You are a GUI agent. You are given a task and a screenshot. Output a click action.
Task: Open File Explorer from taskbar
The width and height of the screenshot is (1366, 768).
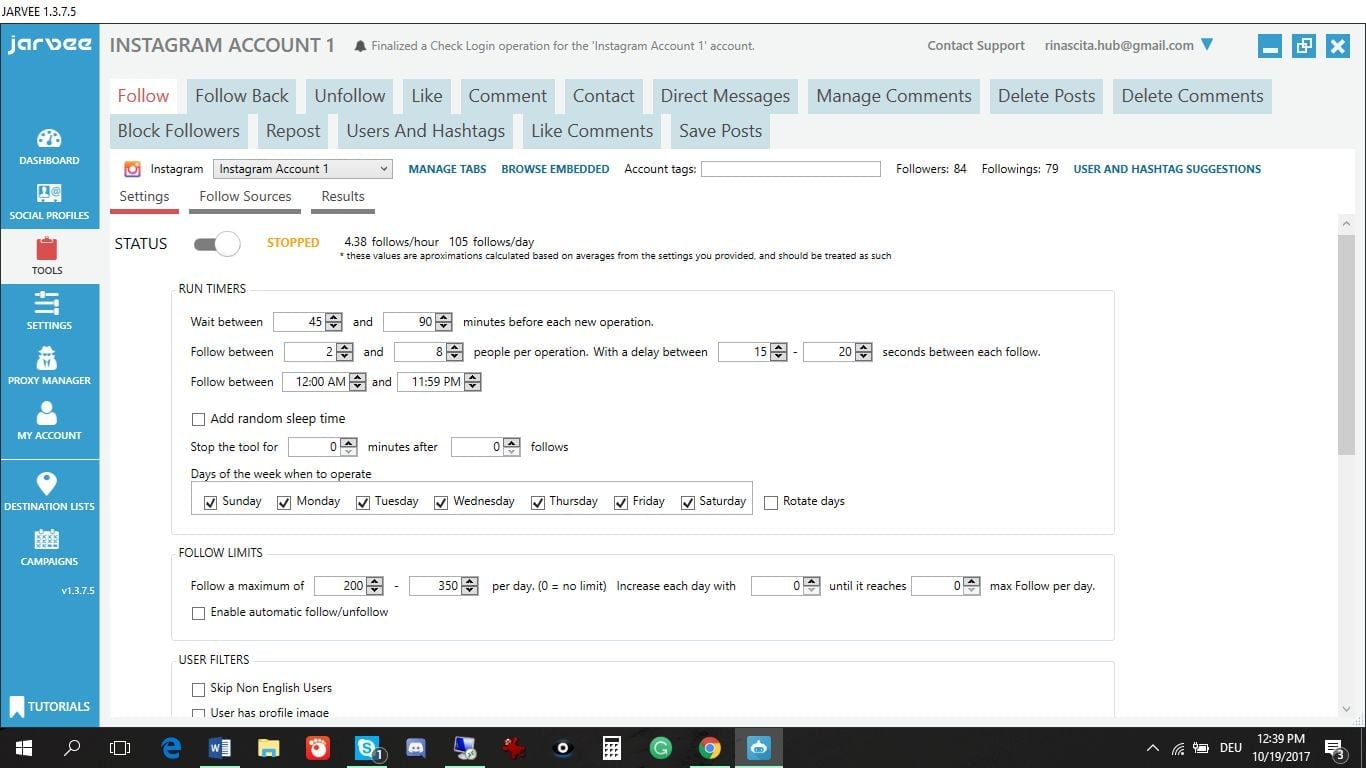pyautogui.click(x=268, y=747)
